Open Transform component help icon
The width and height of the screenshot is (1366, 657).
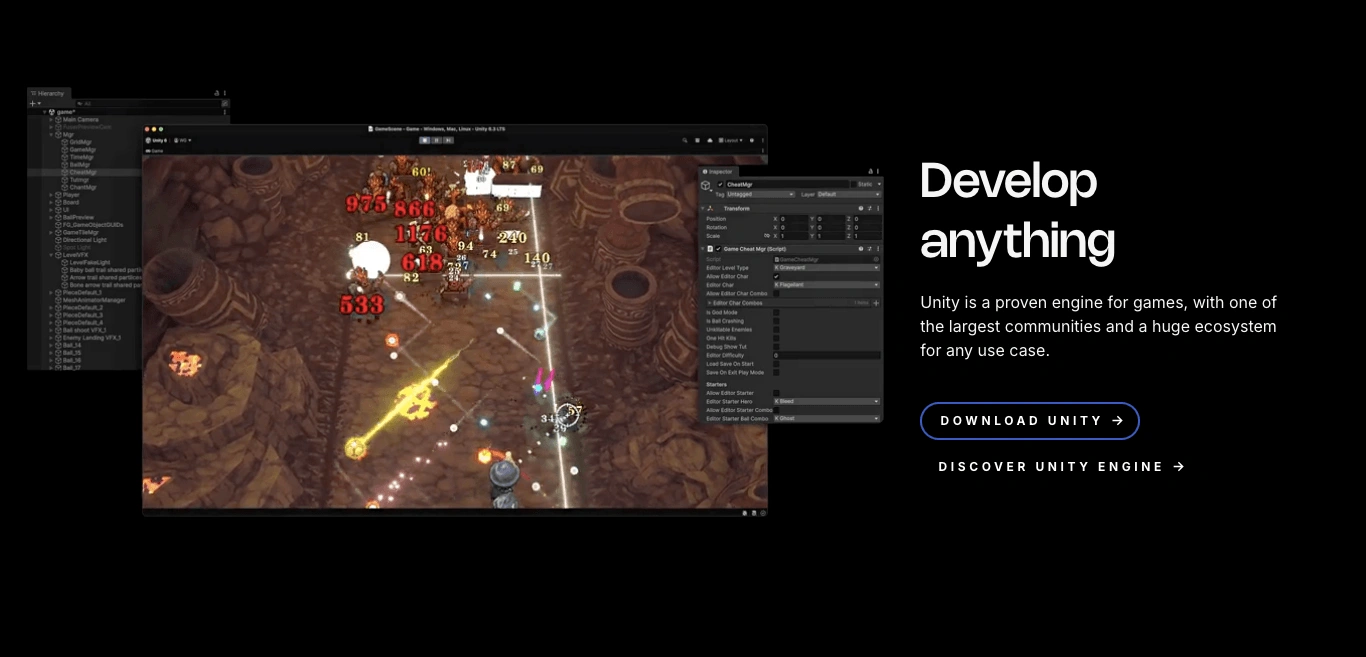[x=860, y=208]
